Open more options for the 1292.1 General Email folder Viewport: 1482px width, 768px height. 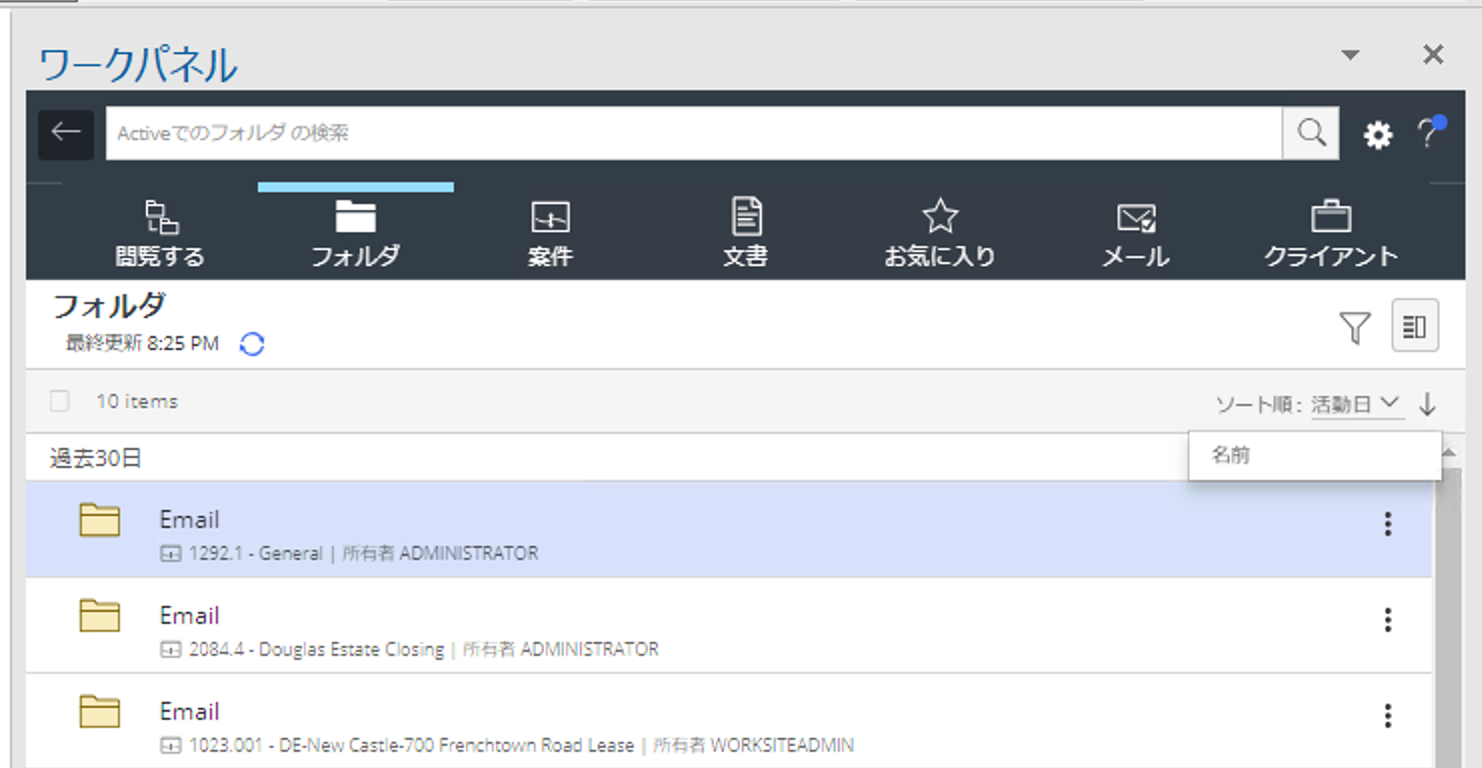(x=1387, y=524)
